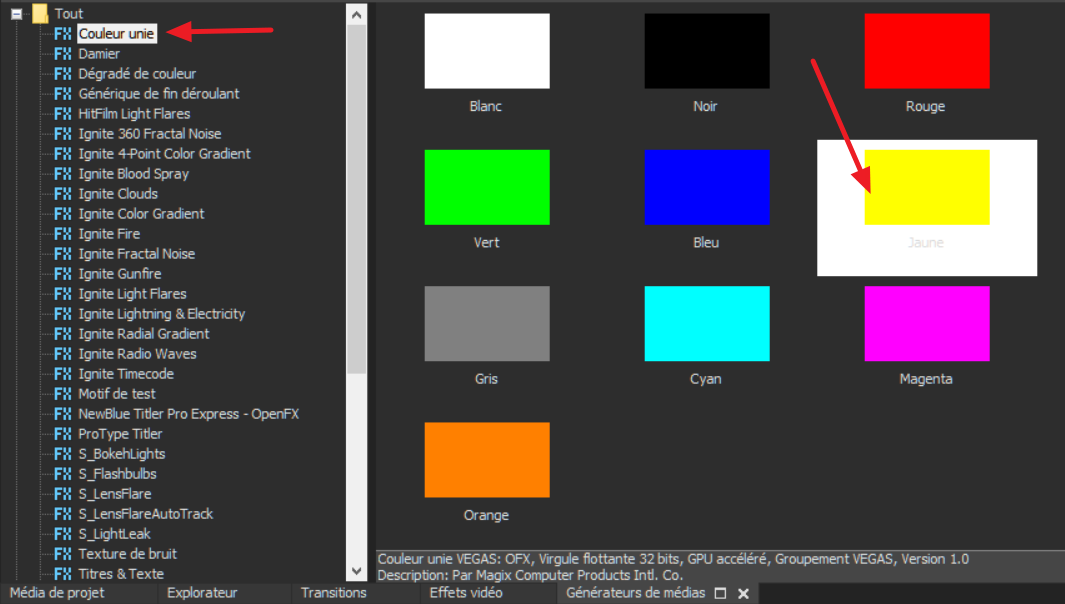Select the Magenta preset thumbnail
Screen dimensions: 1065x604
927,323
